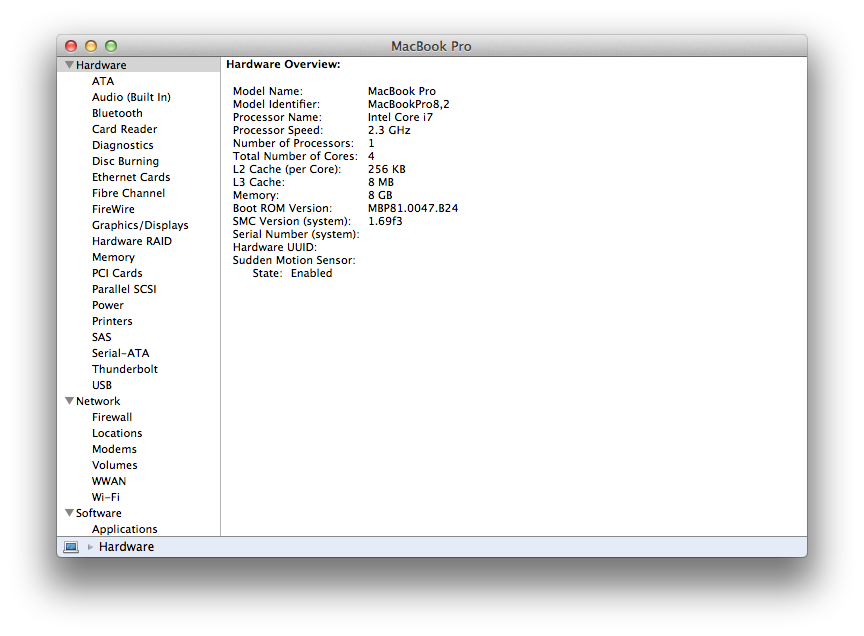Select Locations under Network
The image size is (864, 636).
point(117,433)
